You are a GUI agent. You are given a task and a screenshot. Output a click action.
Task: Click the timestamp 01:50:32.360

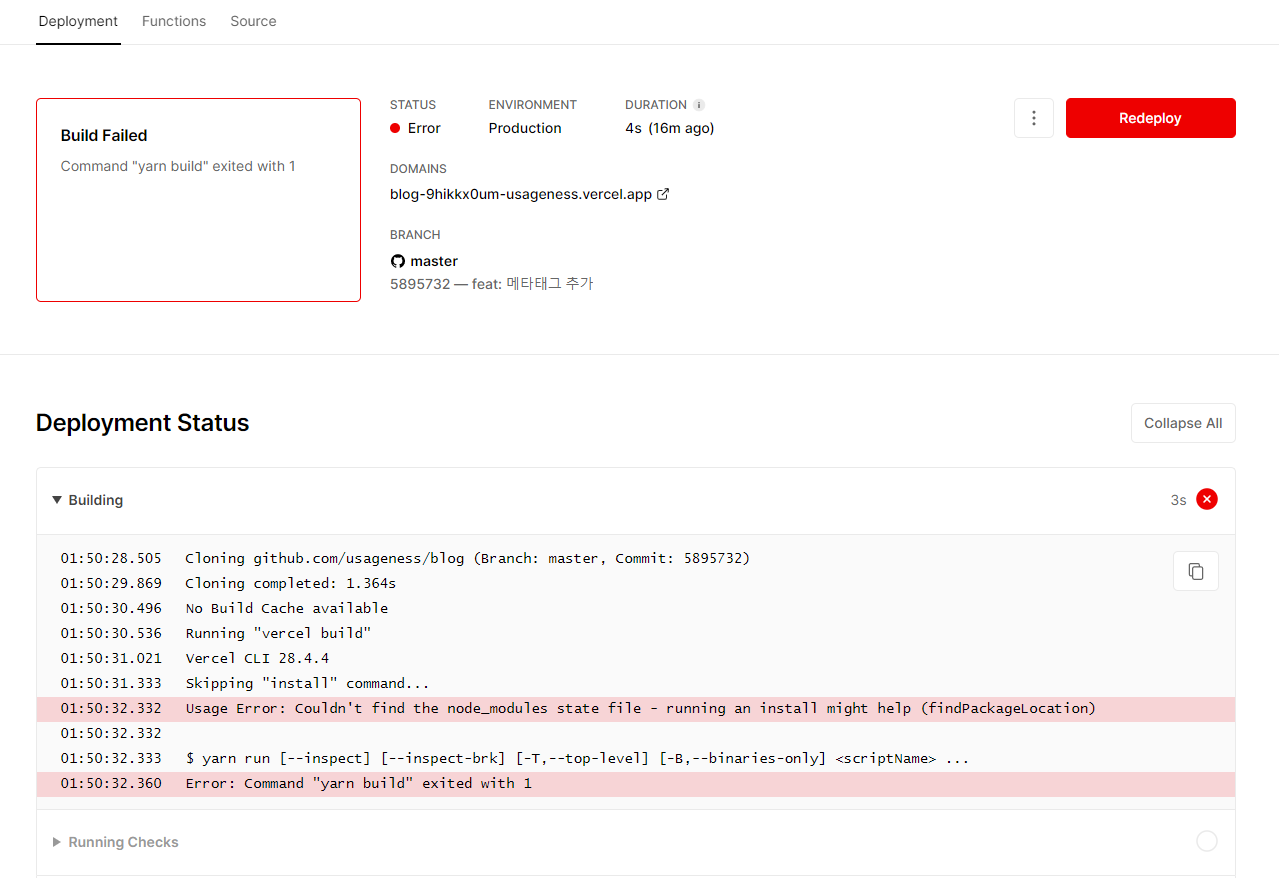(x=111, y=784)
